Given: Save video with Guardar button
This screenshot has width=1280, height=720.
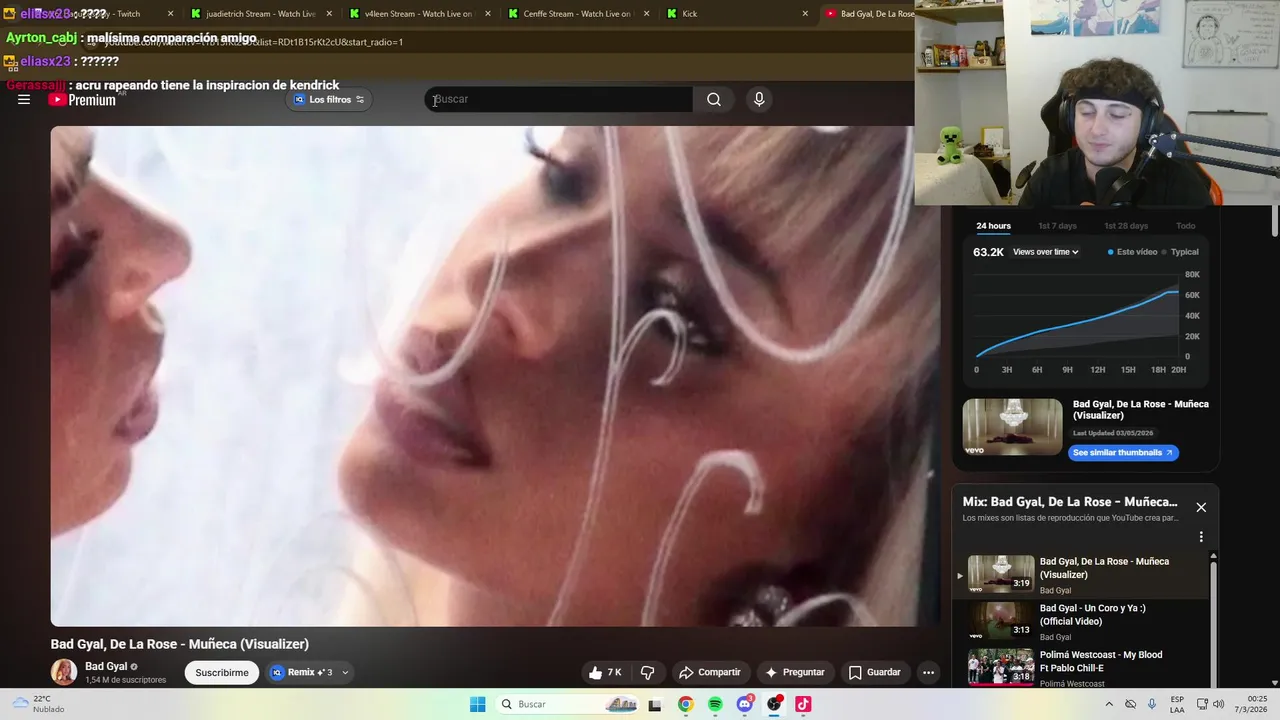Looking at the screenshot, I should 875,672.
